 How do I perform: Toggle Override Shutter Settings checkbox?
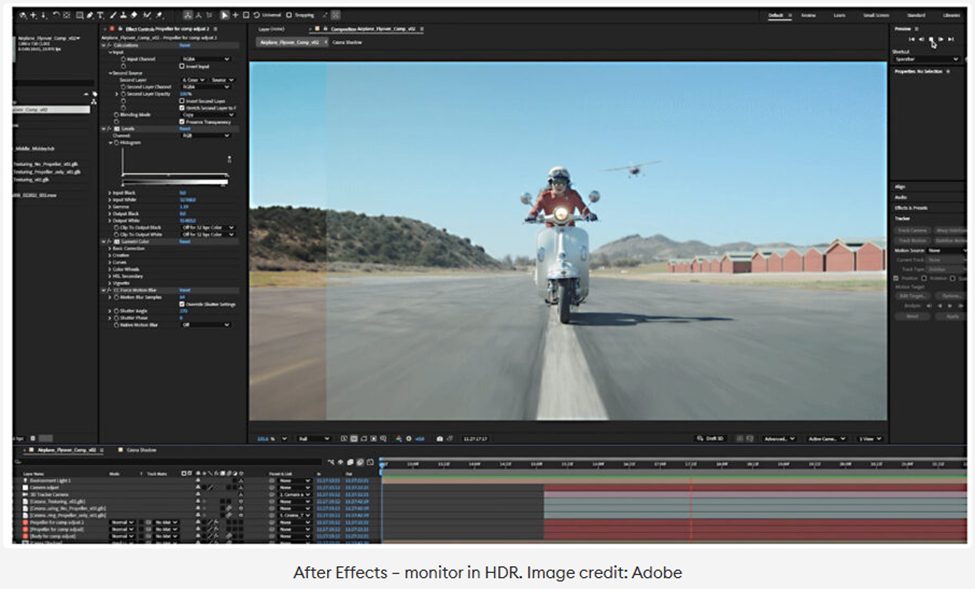(182, 304)
